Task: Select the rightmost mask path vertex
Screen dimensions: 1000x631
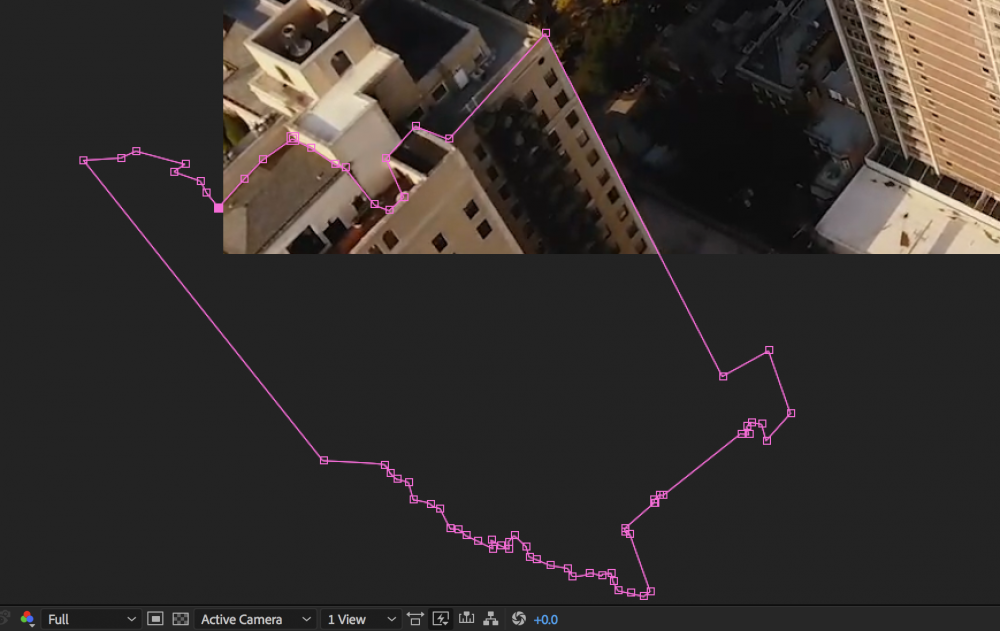Action: [791, 413]
